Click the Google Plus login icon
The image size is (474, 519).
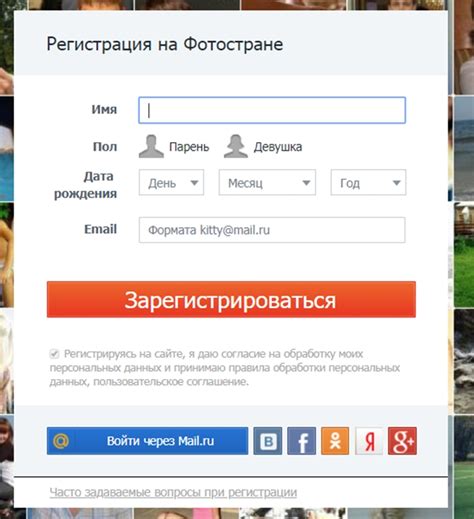point(402,441)
